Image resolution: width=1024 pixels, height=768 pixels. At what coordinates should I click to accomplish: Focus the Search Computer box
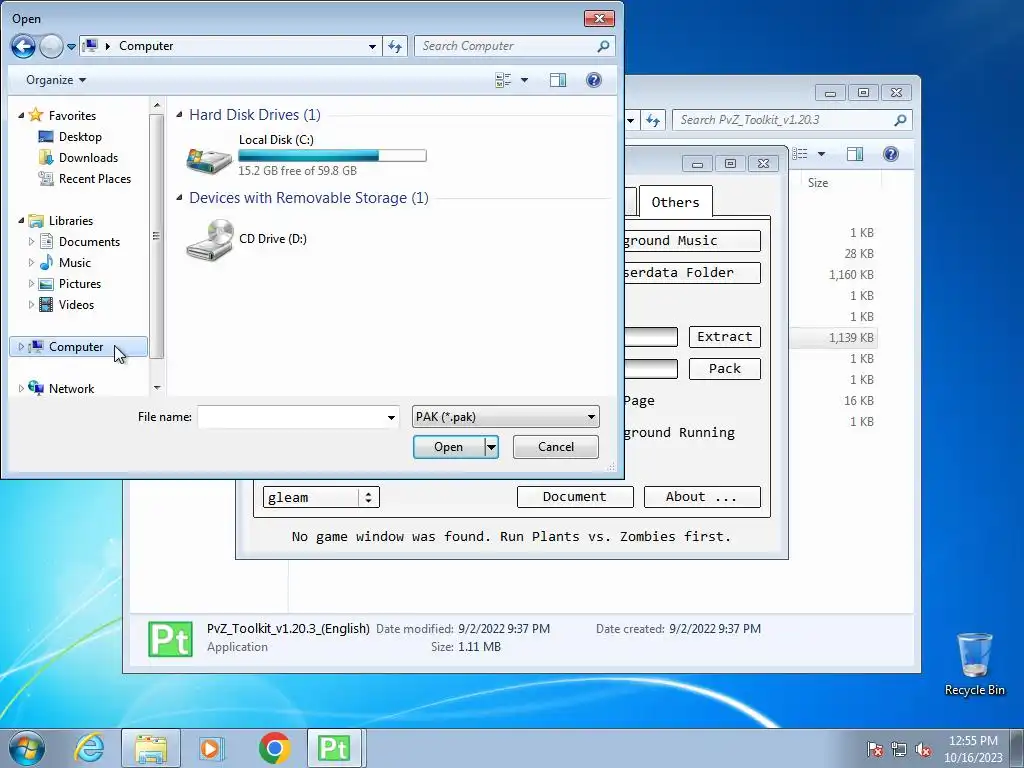506,46
